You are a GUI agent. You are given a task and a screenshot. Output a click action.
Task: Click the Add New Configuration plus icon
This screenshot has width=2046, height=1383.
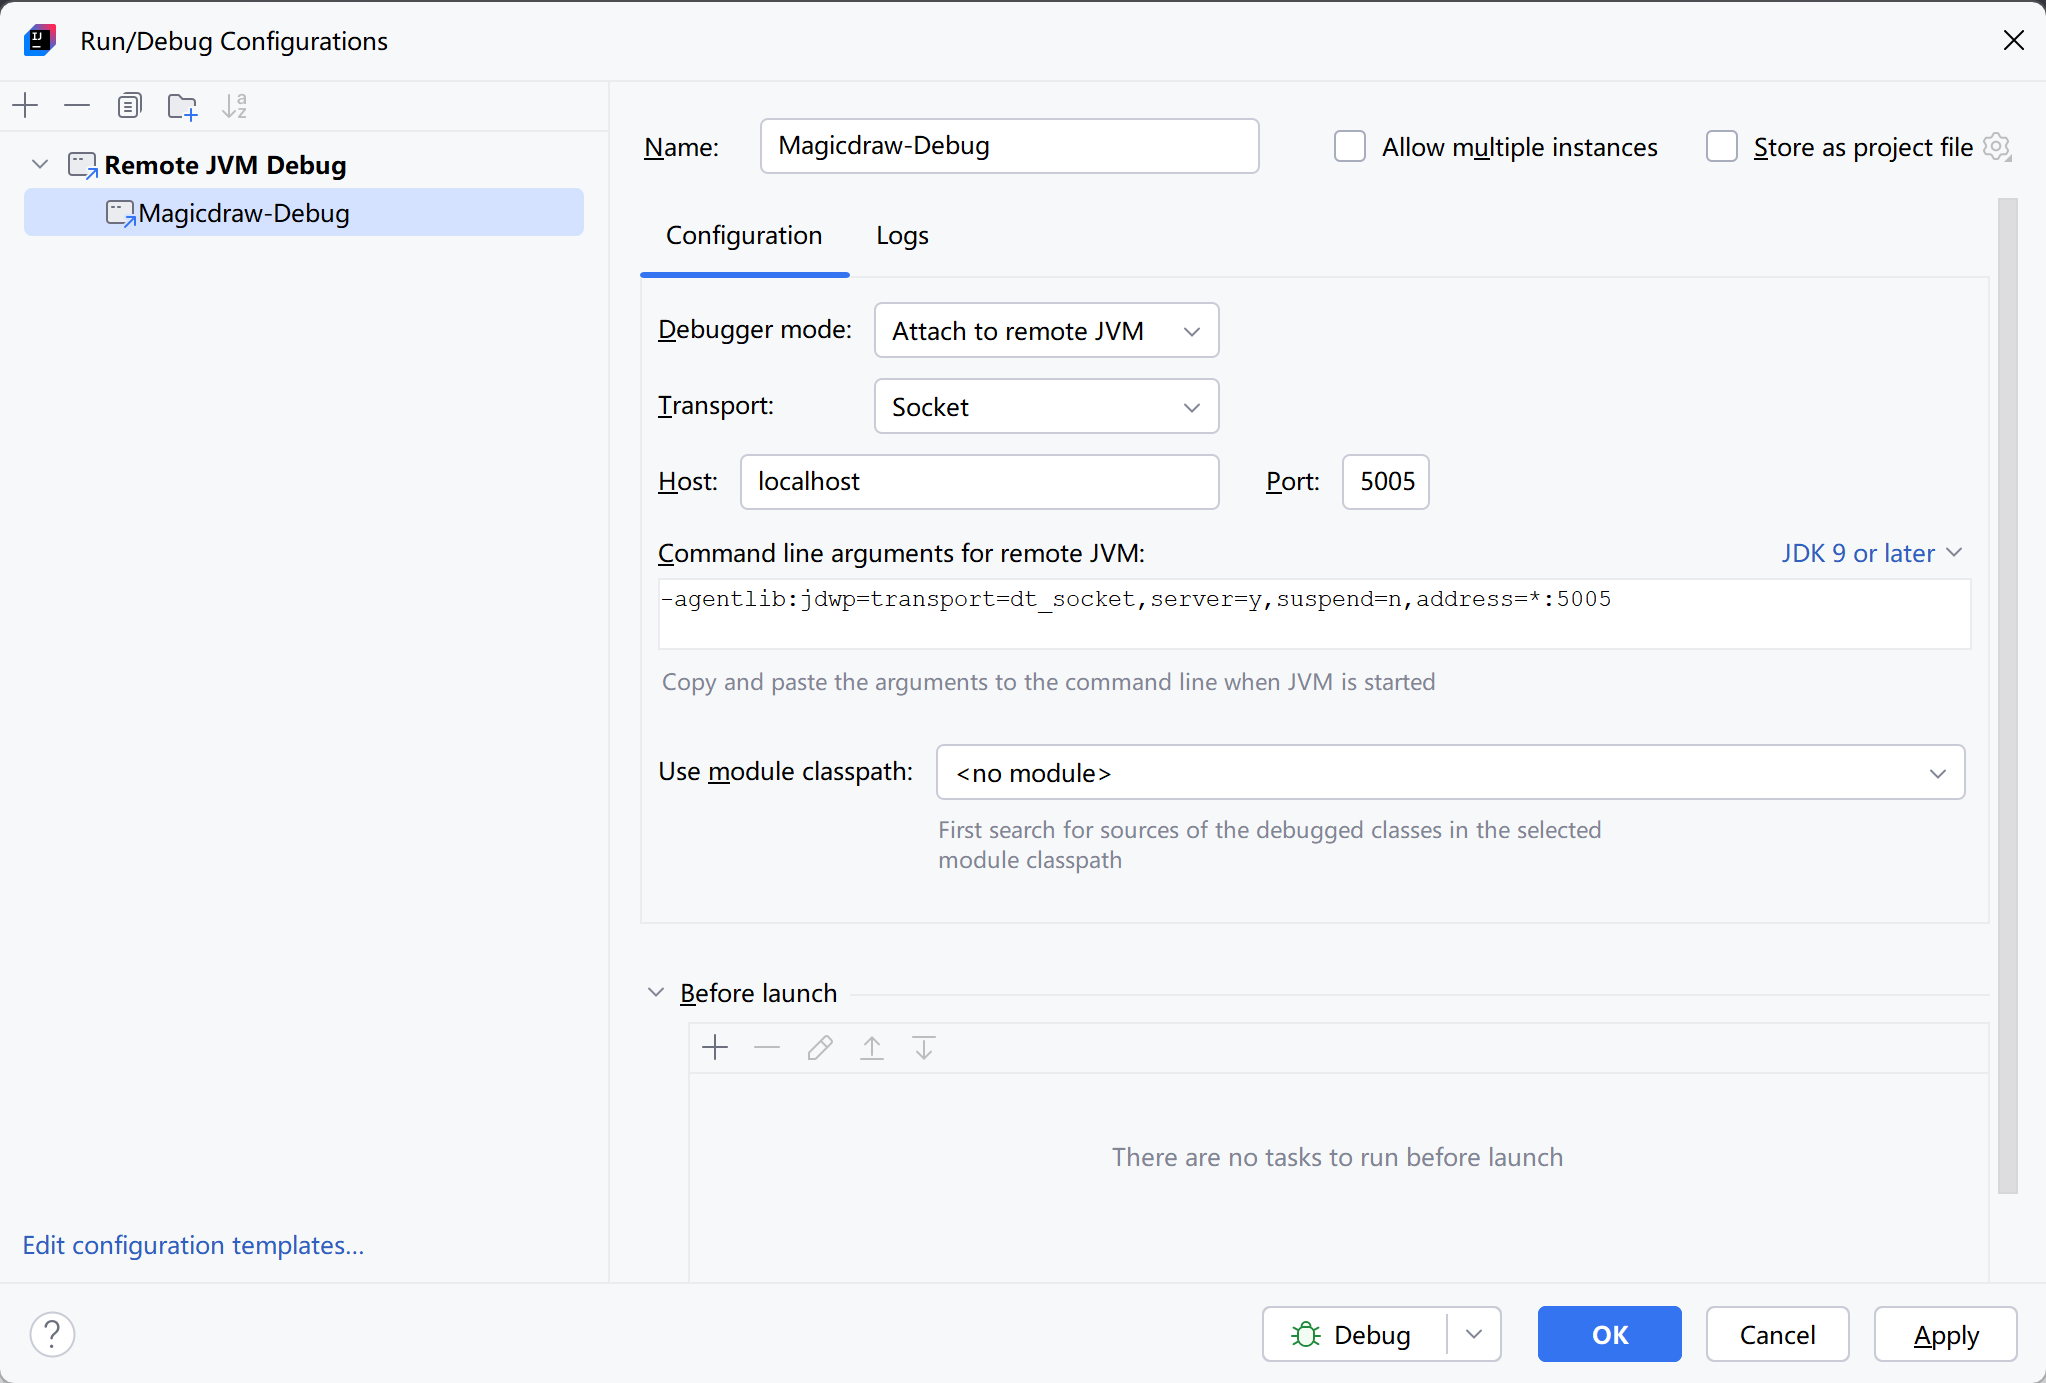(26, 105)
